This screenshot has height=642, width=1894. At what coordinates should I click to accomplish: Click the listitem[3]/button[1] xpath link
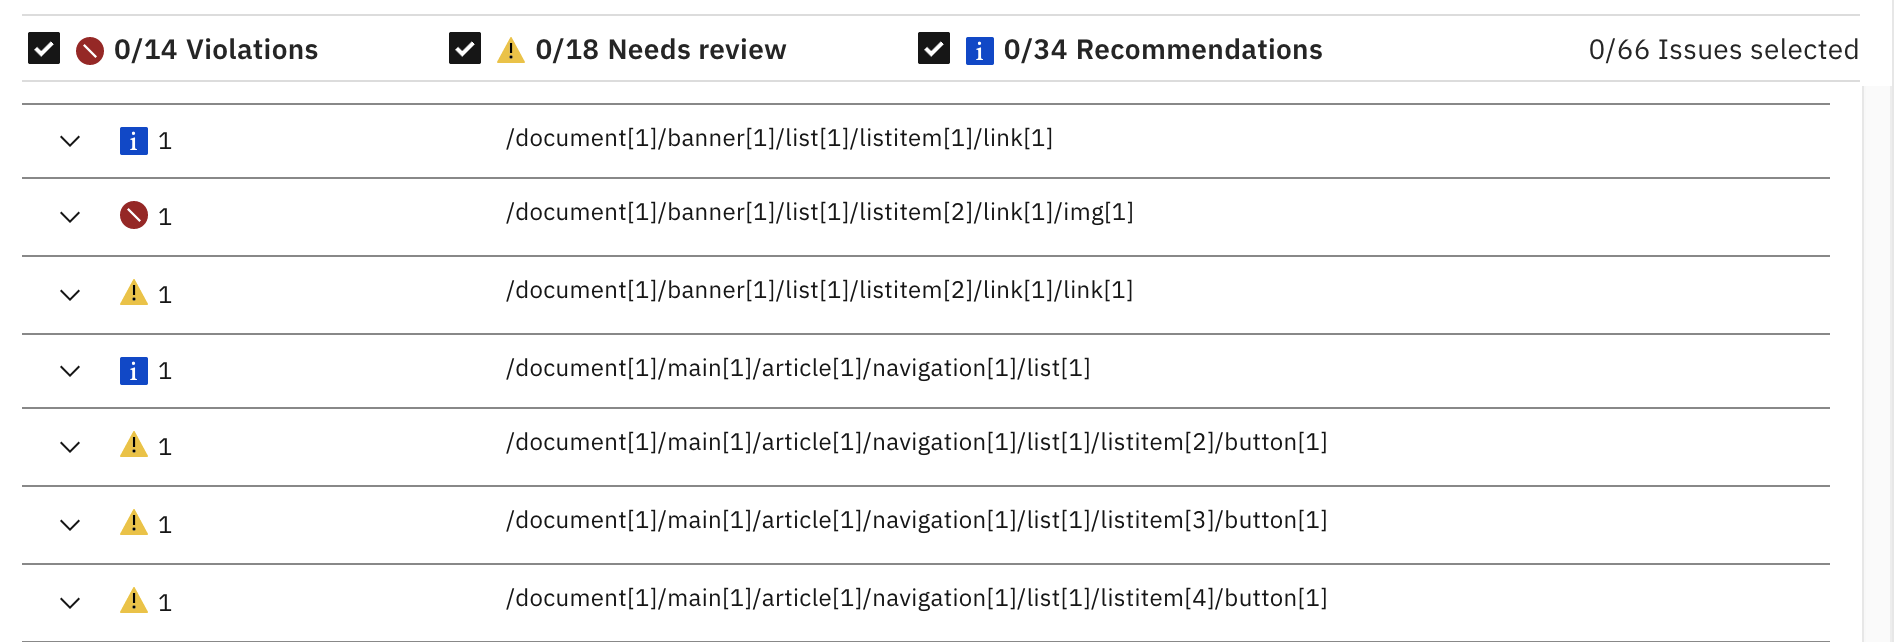[915, 519]
